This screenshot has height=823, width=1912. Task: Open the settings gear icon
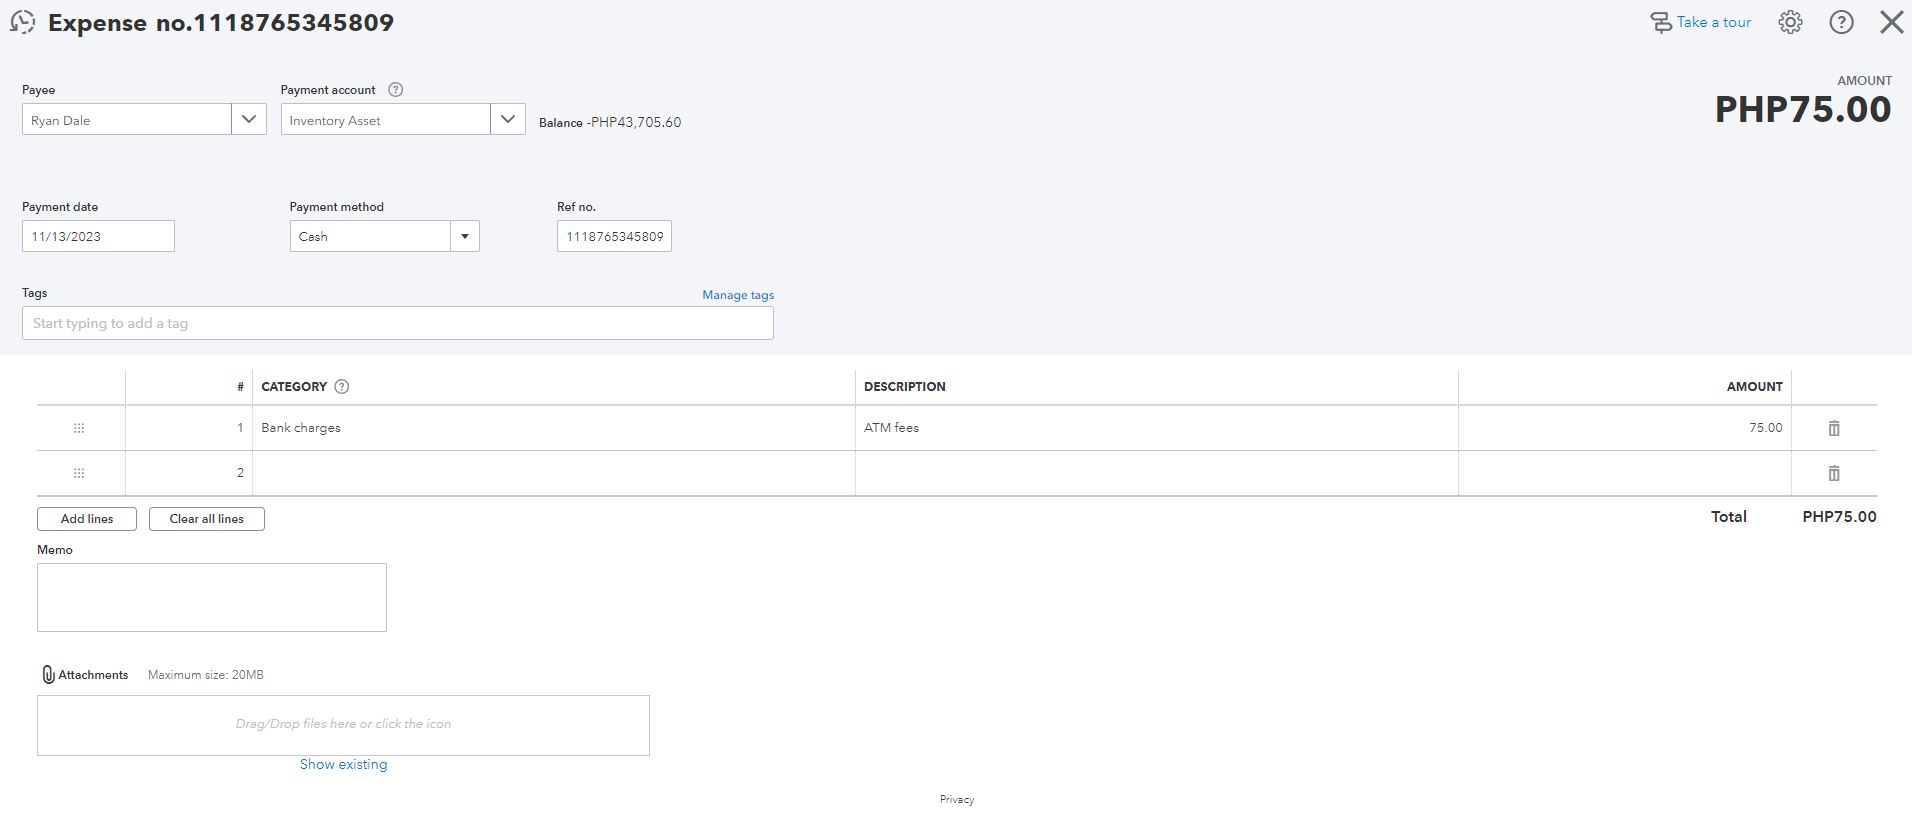tap(1790, 22)
